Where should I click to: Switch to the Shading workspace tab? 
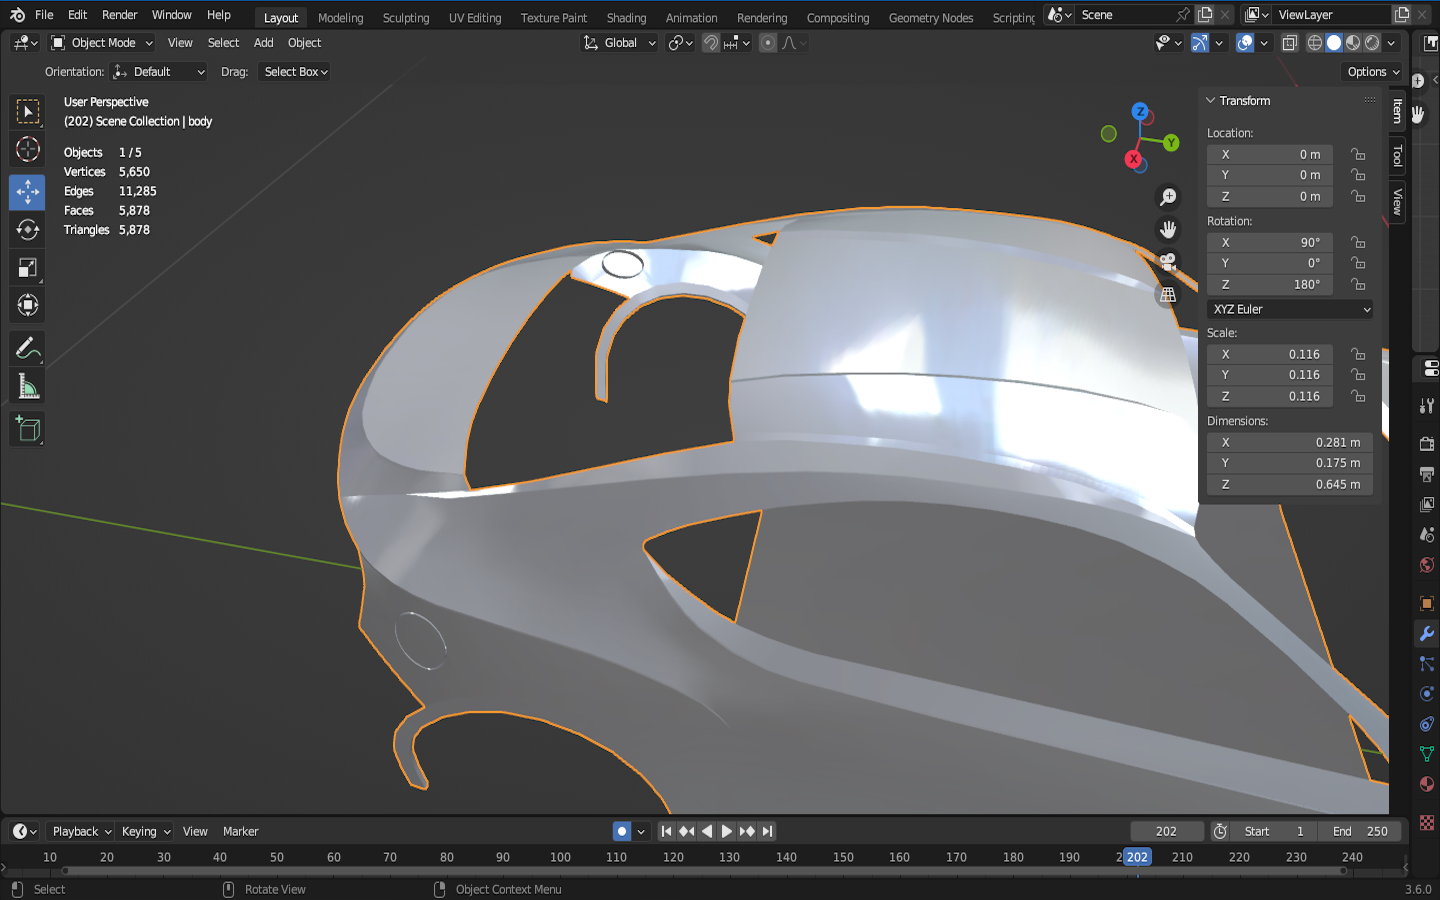(x=626, y=18)
